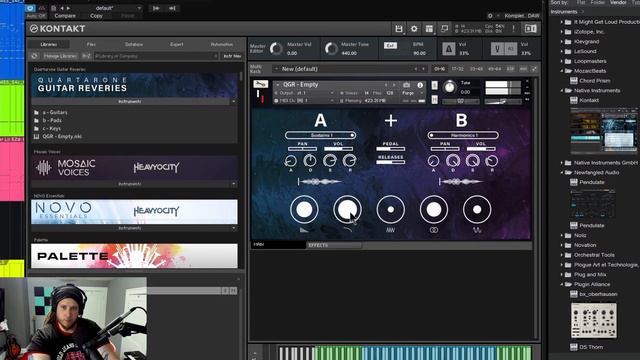The image size is (640, 360).
Task: Switch to the Automation tab
Action: [222, 44]
